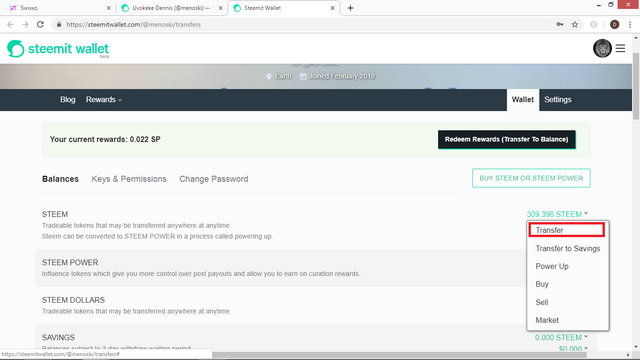
Task: Close the Swixxo tab
Action: (109, 8)
